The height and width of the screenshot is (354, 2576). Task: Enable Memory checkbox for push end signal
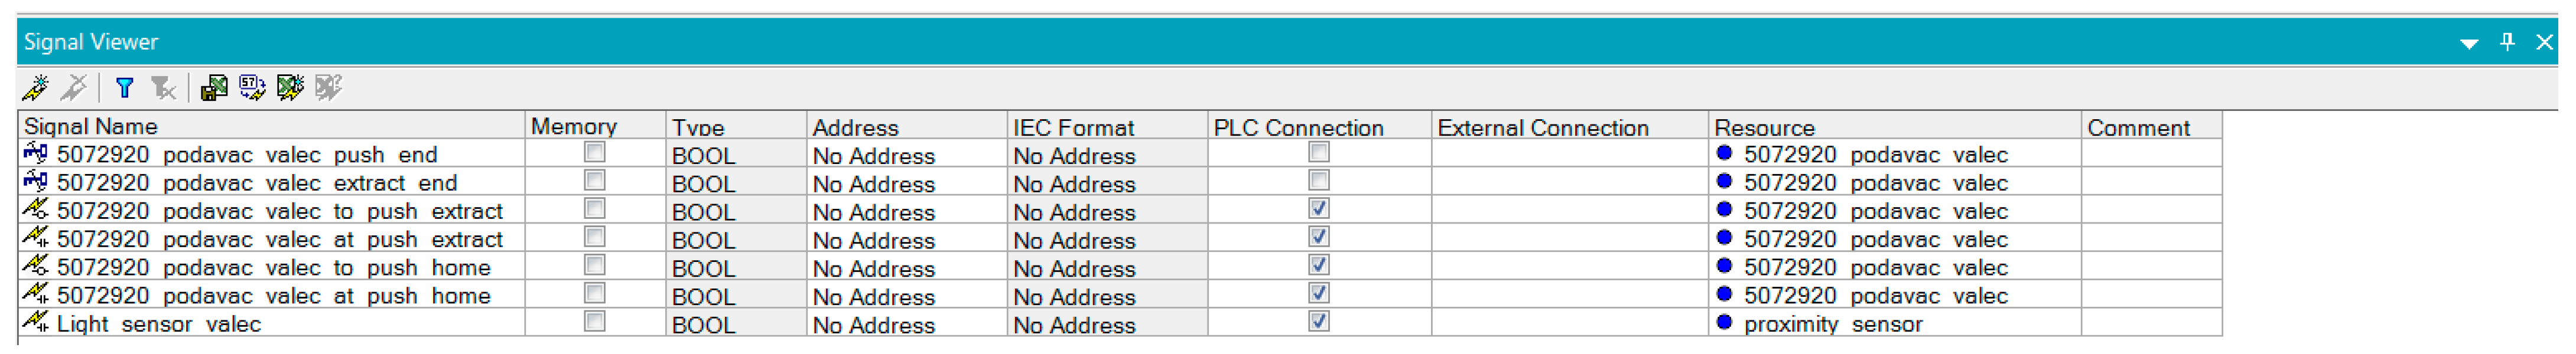595,152
